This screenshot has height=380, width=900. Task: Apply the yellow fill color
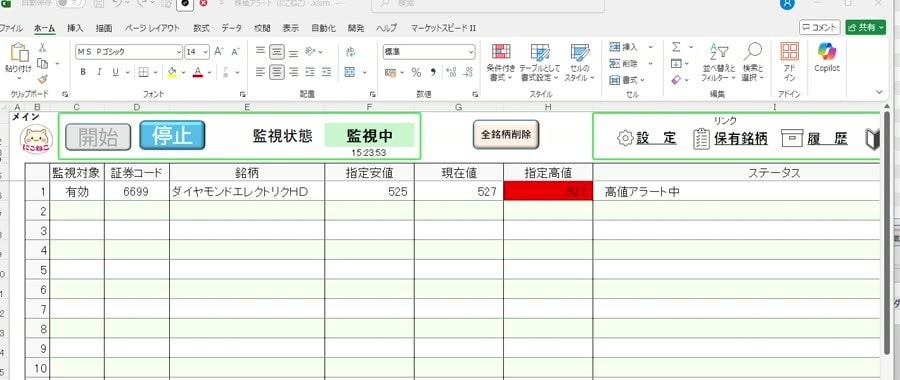pyautogui.click(x=172, y=72)
